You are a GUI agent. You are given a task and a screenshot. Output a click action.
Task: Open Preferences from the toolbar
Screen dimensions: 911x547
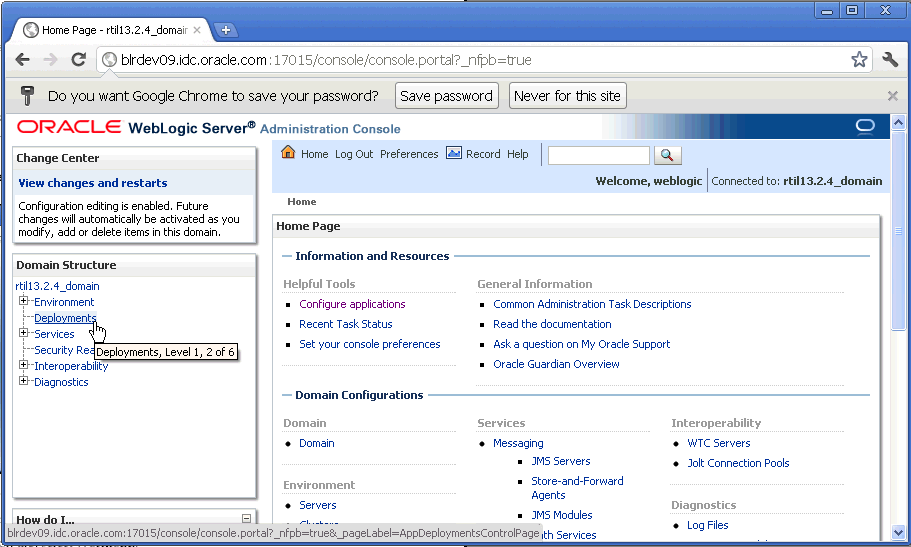point(409,154)
